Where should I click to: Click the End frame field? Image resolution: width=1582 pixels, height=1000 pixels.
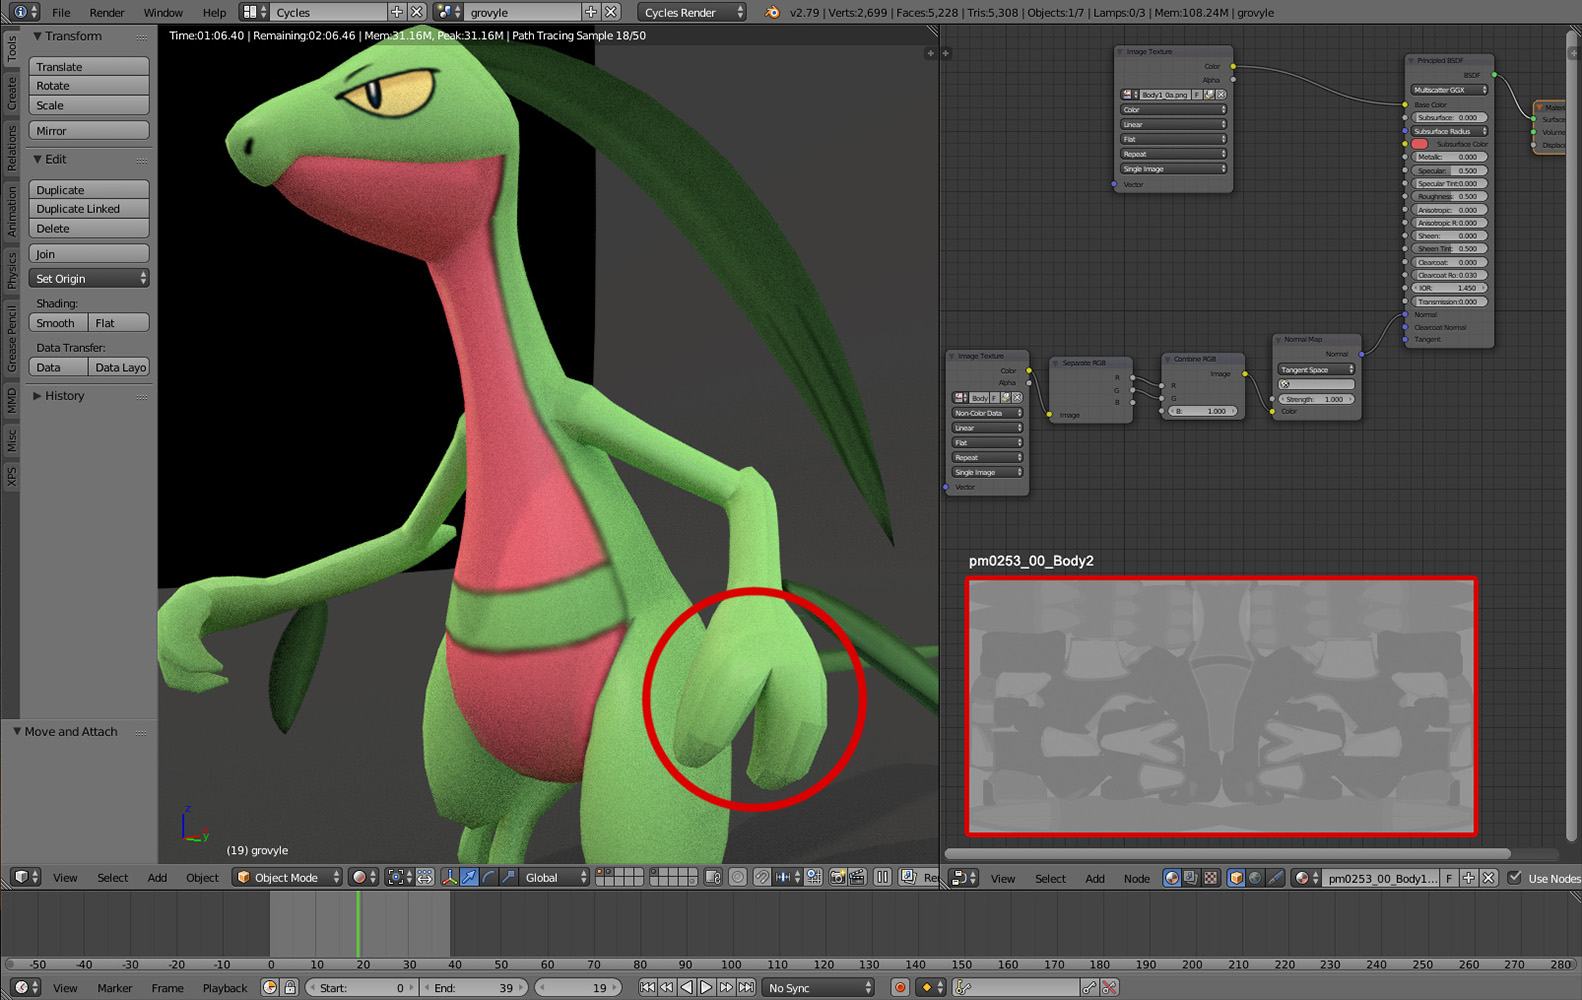pos(476,987)
